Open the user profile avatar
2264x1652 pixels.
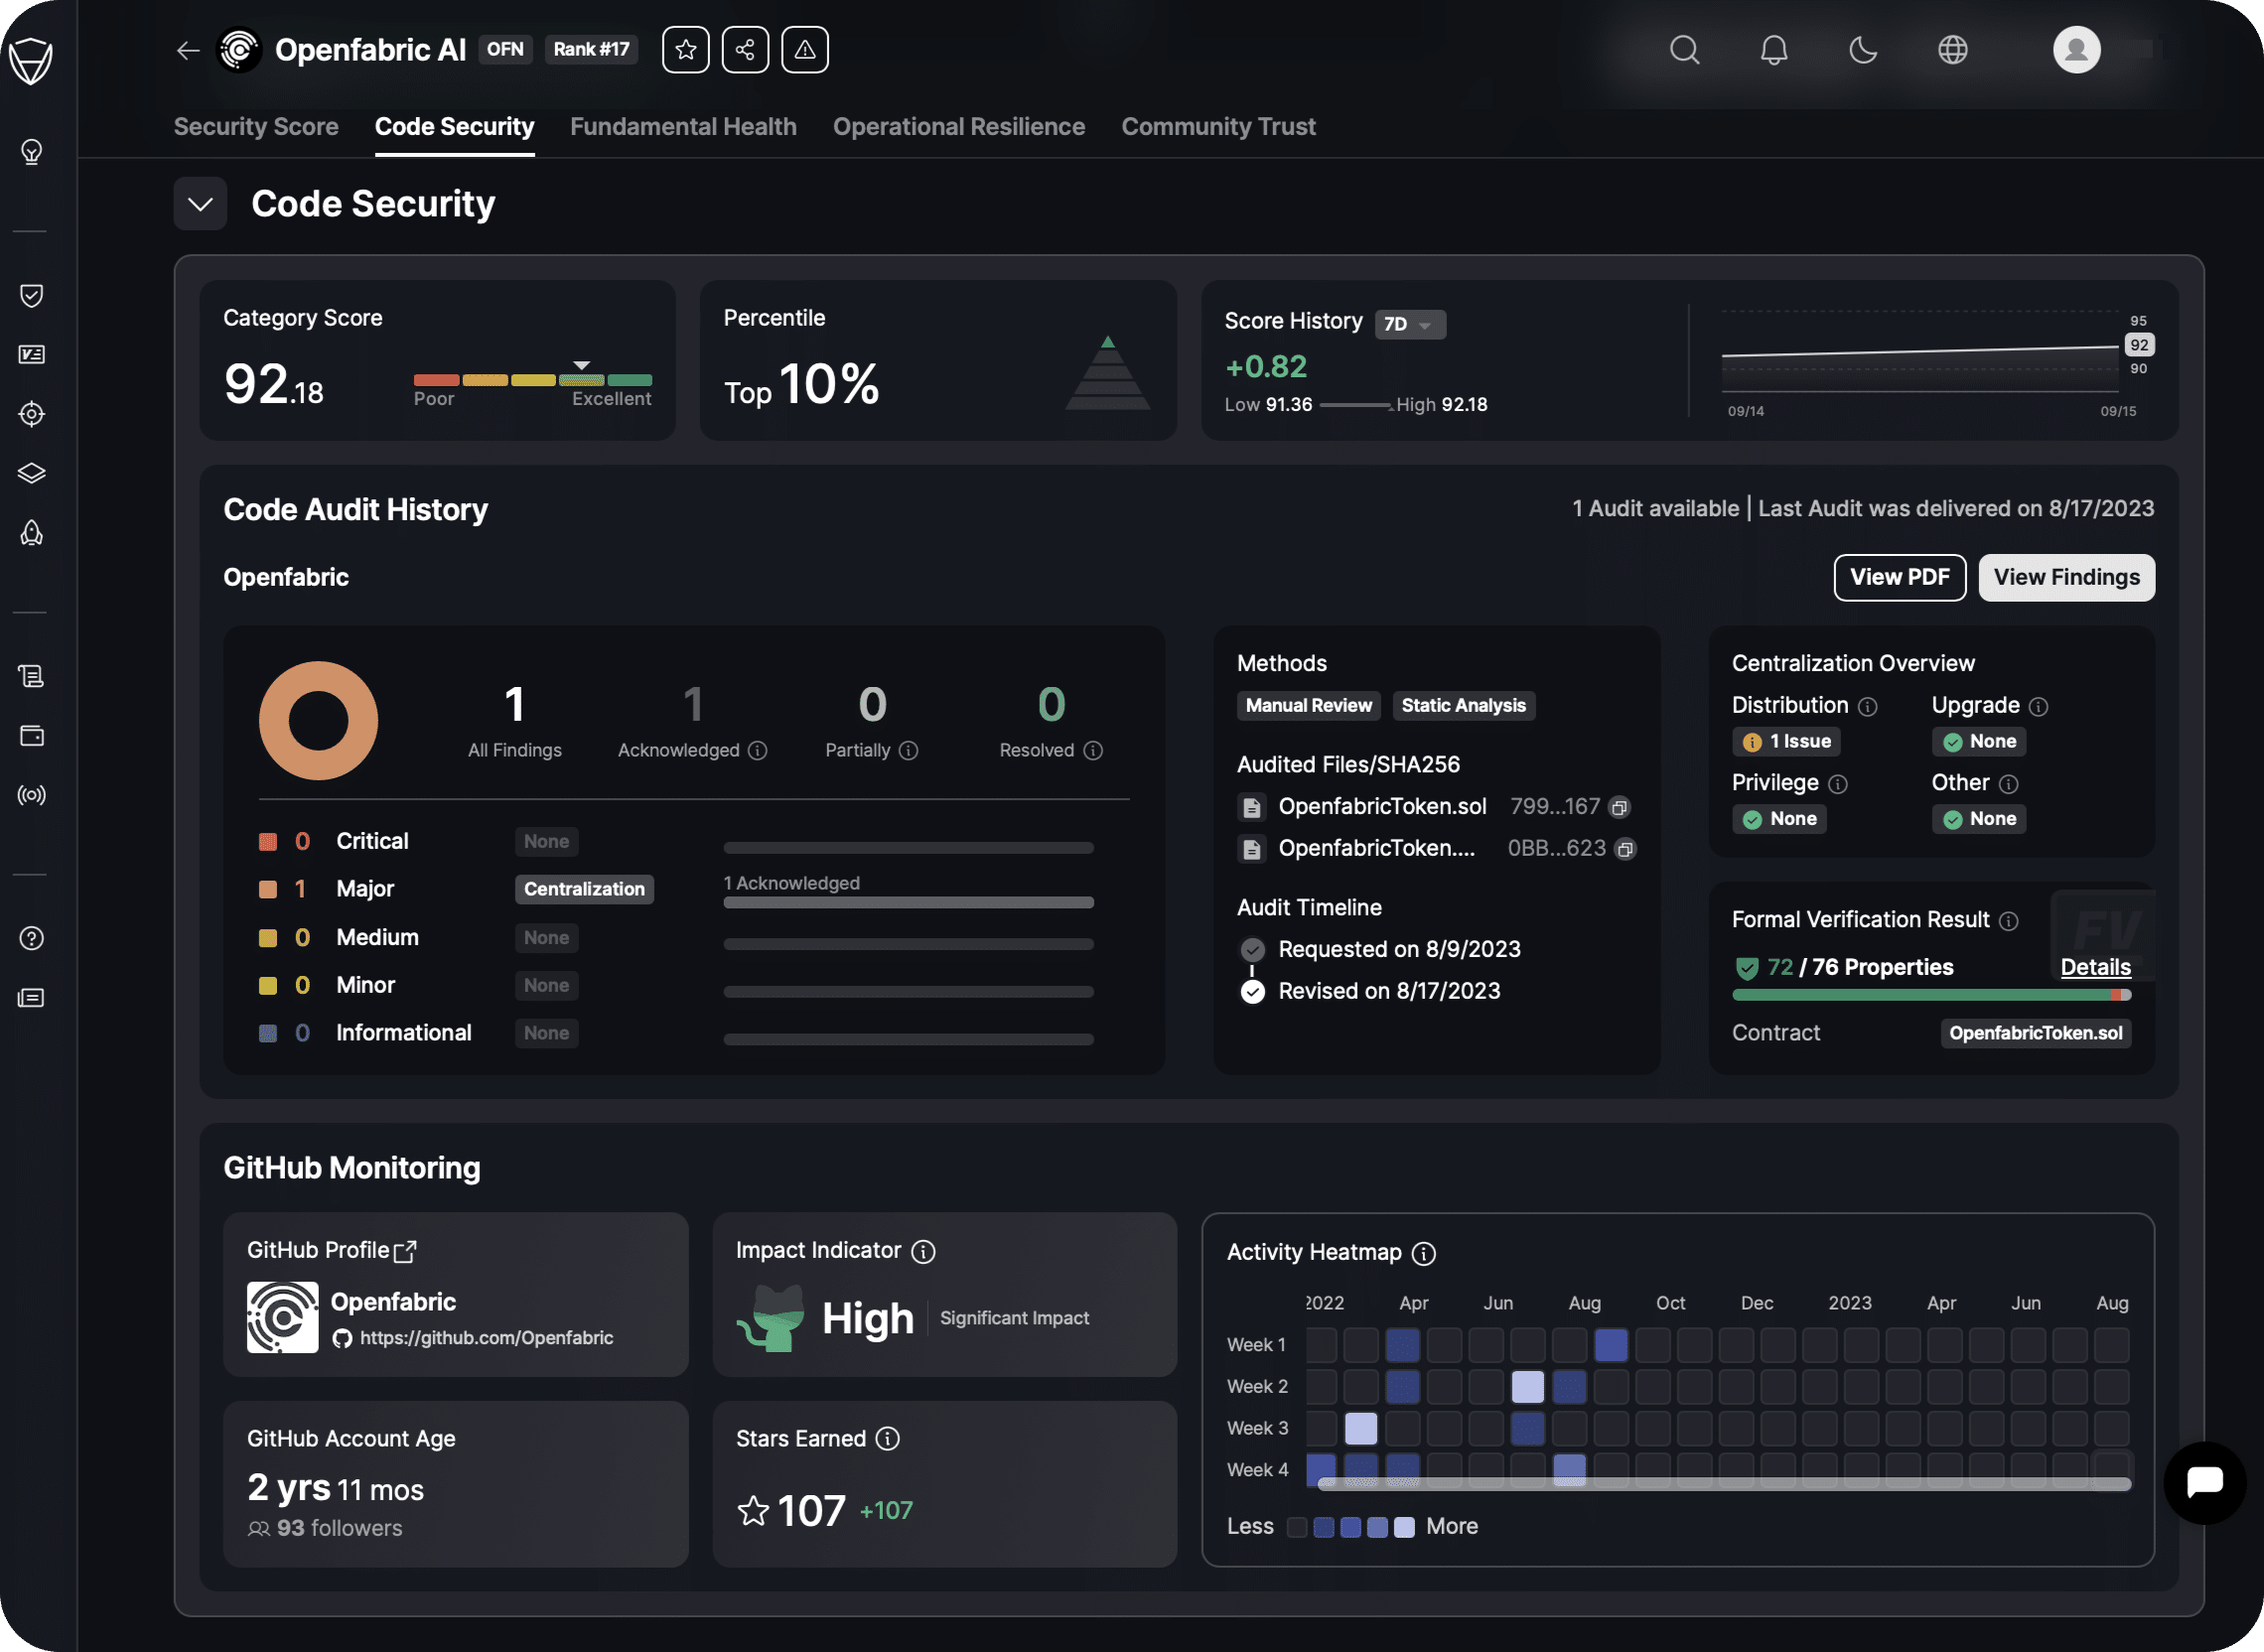click(2077, 50)
